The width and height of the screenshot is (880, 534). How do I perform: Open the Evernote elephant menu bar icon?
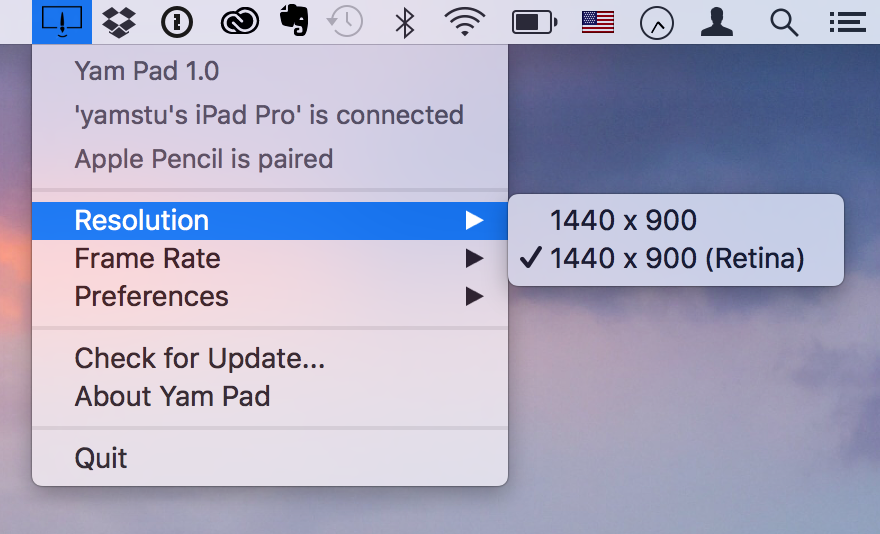pyautogui.click(x=294, y=21)
